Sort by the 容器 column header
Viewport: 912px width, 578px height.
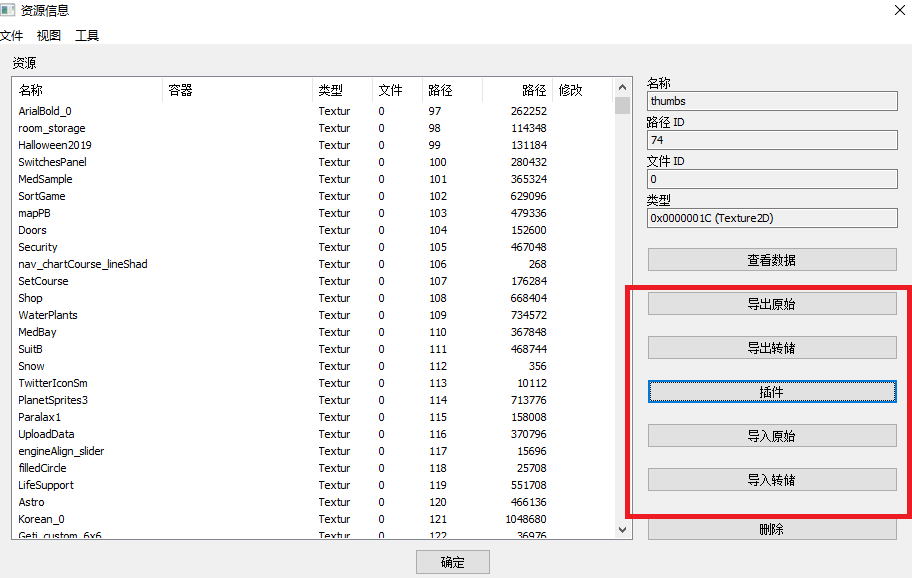point(237,90)
